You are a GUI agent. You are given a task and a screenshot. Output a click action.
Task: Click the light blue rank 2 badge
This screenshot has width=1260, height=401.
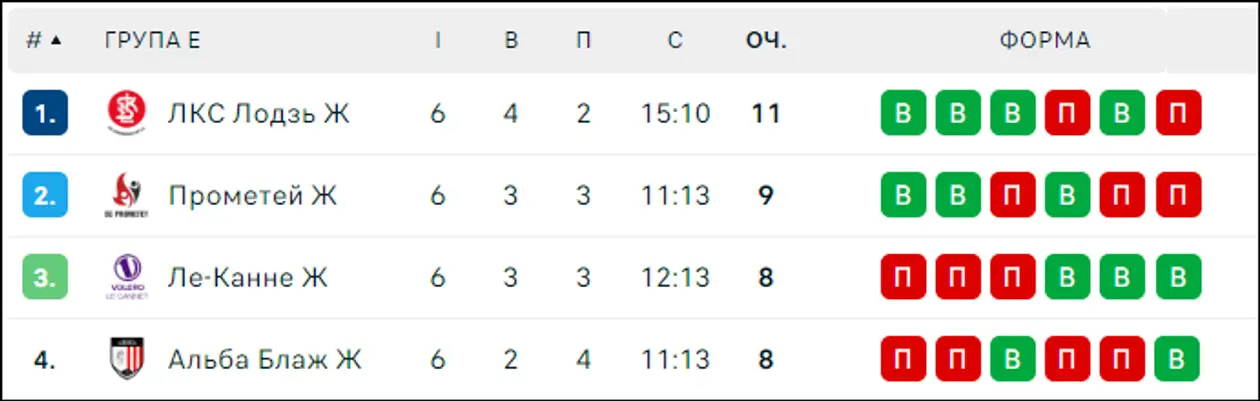[45, 195]
